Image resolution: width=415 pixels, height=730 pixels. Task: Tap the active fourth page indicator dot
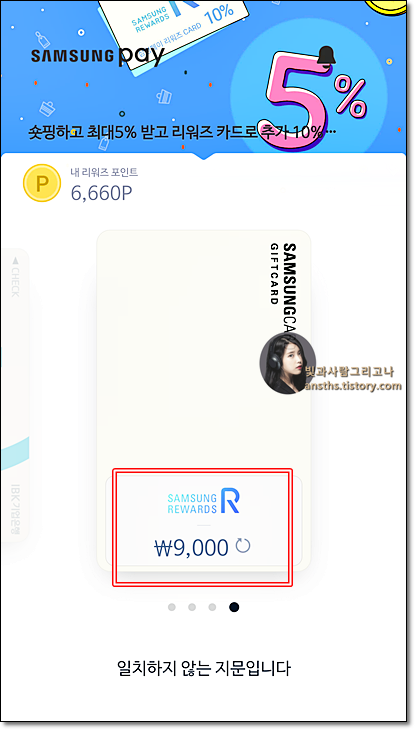click(234, 607)
